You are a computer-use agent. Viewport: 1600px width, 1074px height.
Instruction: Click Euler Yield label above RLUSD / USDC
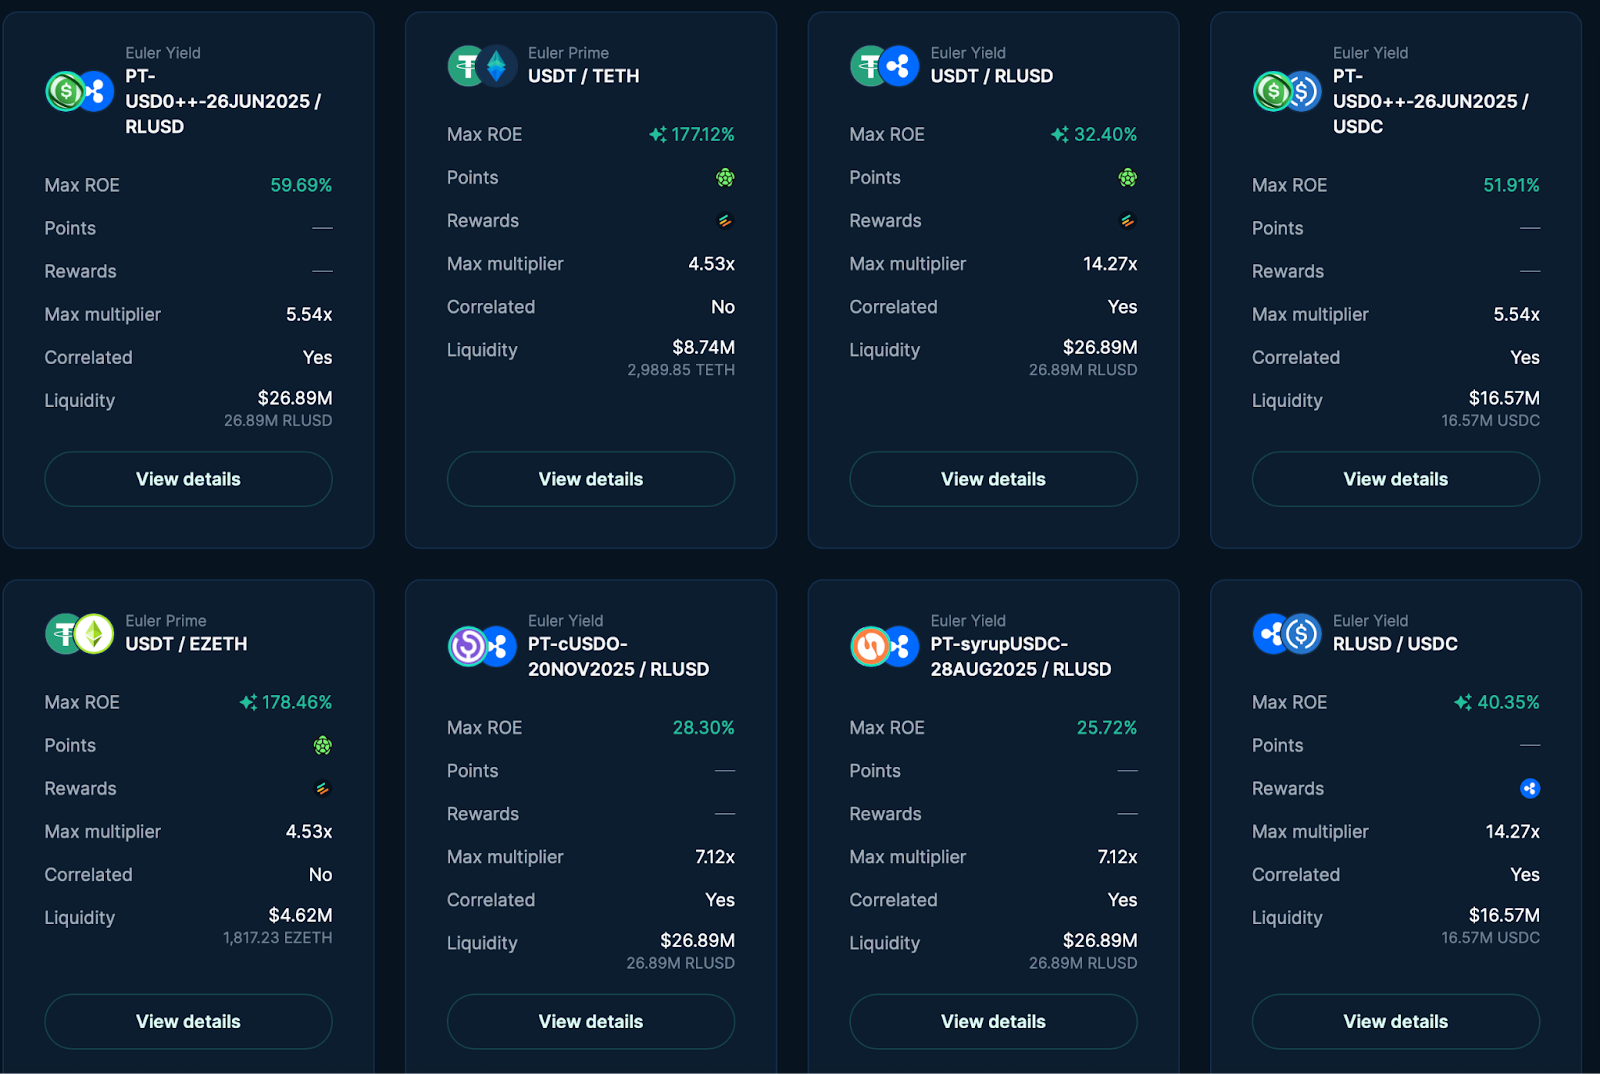pos(1370,621)
